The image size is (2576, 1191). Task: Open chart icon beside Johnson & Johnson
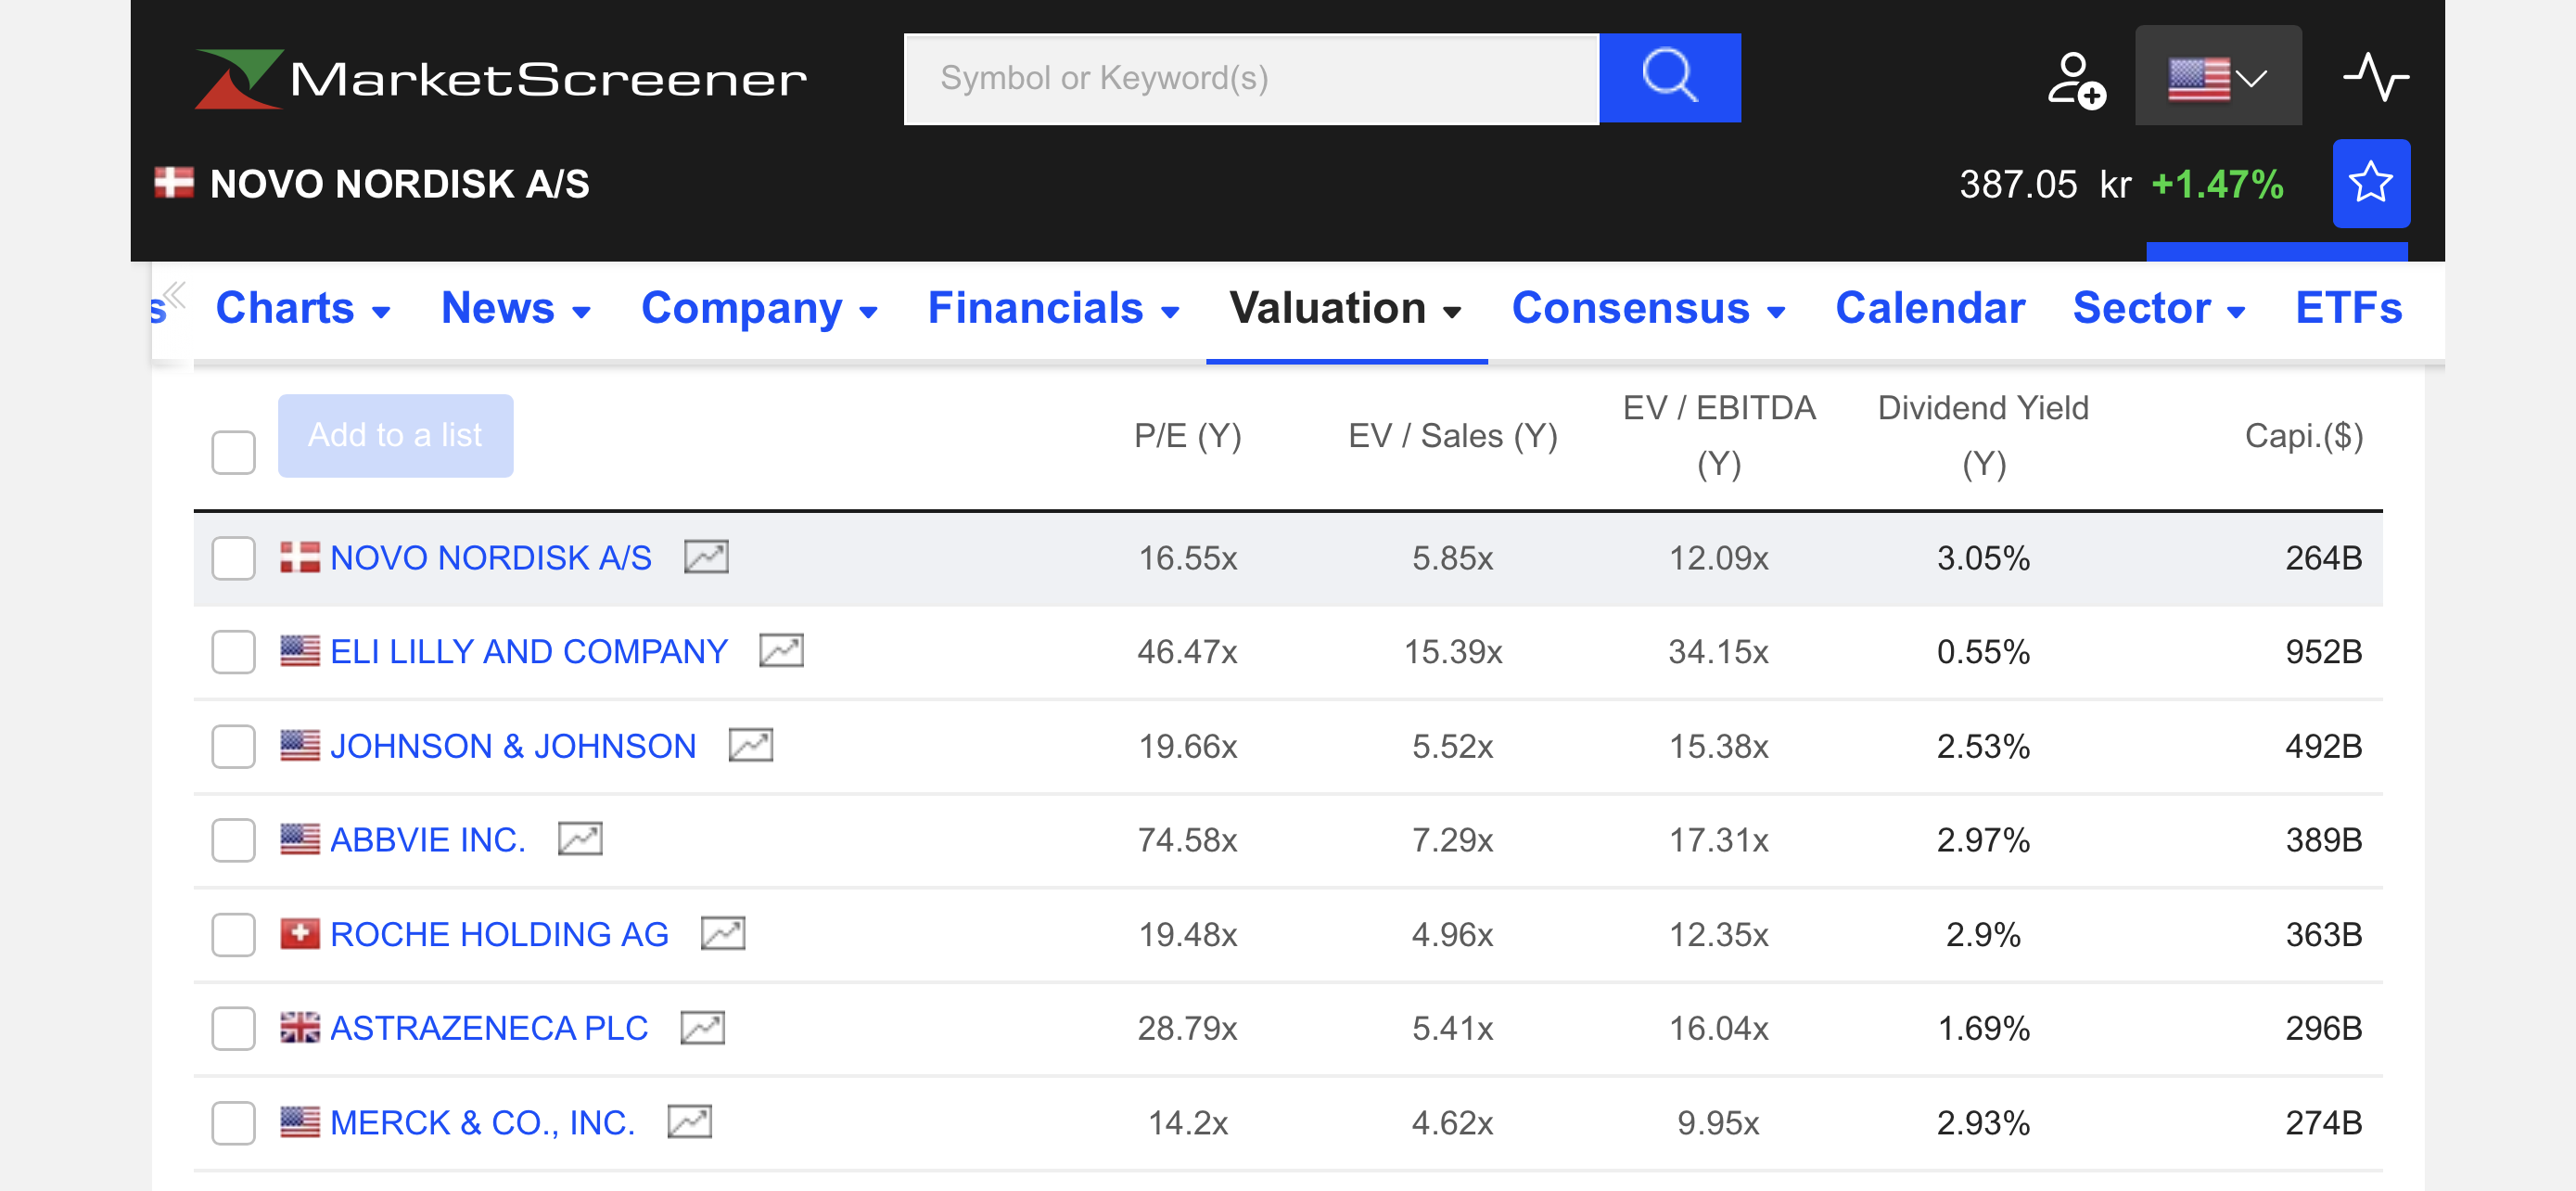coord(750,745)
